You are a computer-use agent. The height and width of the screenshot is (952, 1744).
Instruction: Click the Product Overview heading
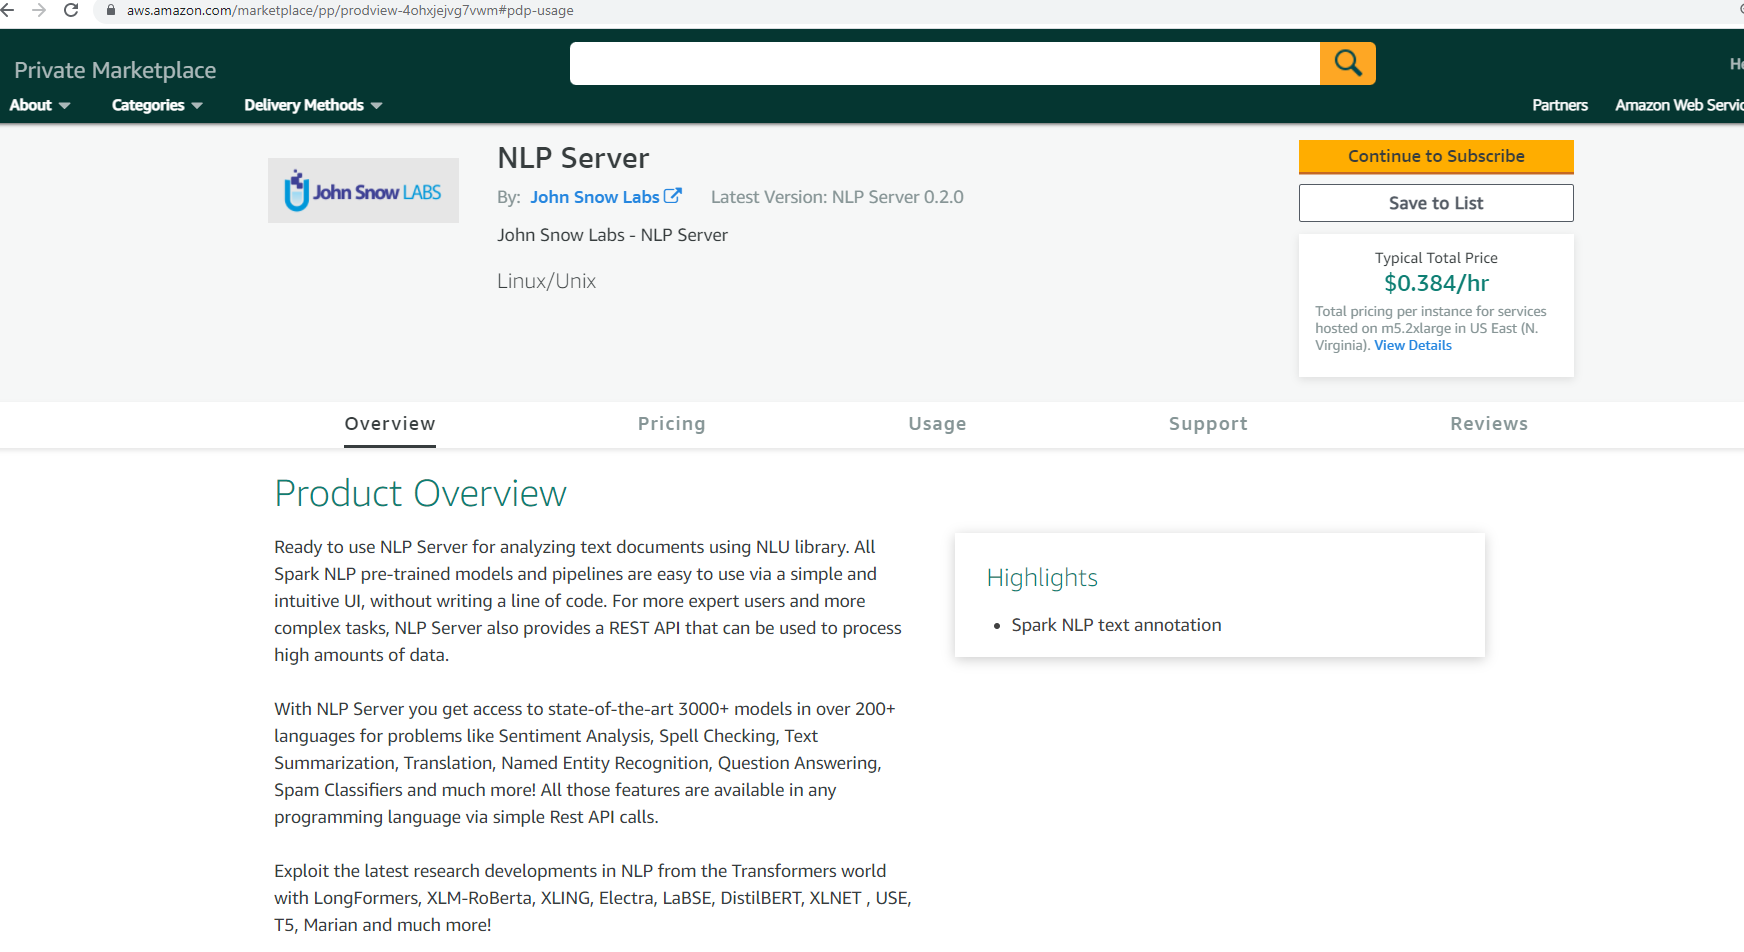click(x=420, y=493)
